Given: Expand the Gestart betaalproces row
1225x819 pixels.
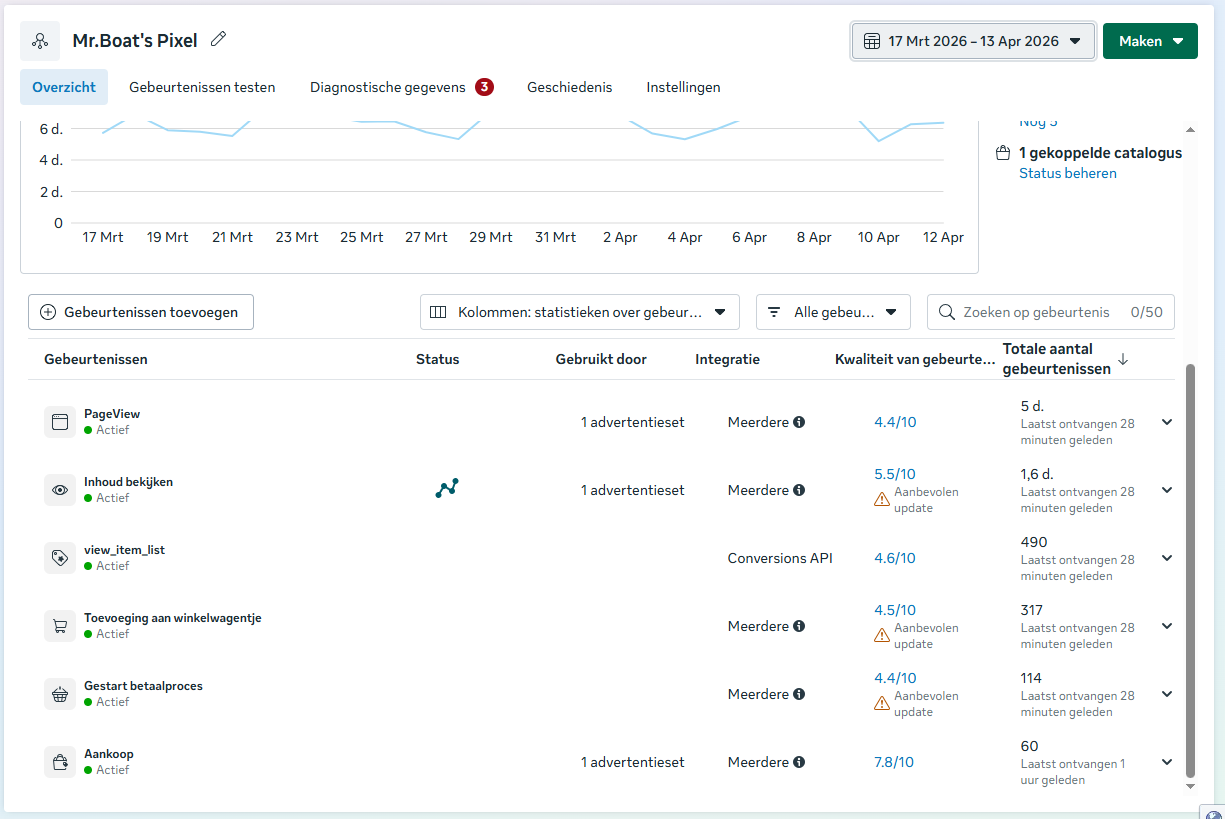Looking at the screenshot, I should click(1166, 694).
